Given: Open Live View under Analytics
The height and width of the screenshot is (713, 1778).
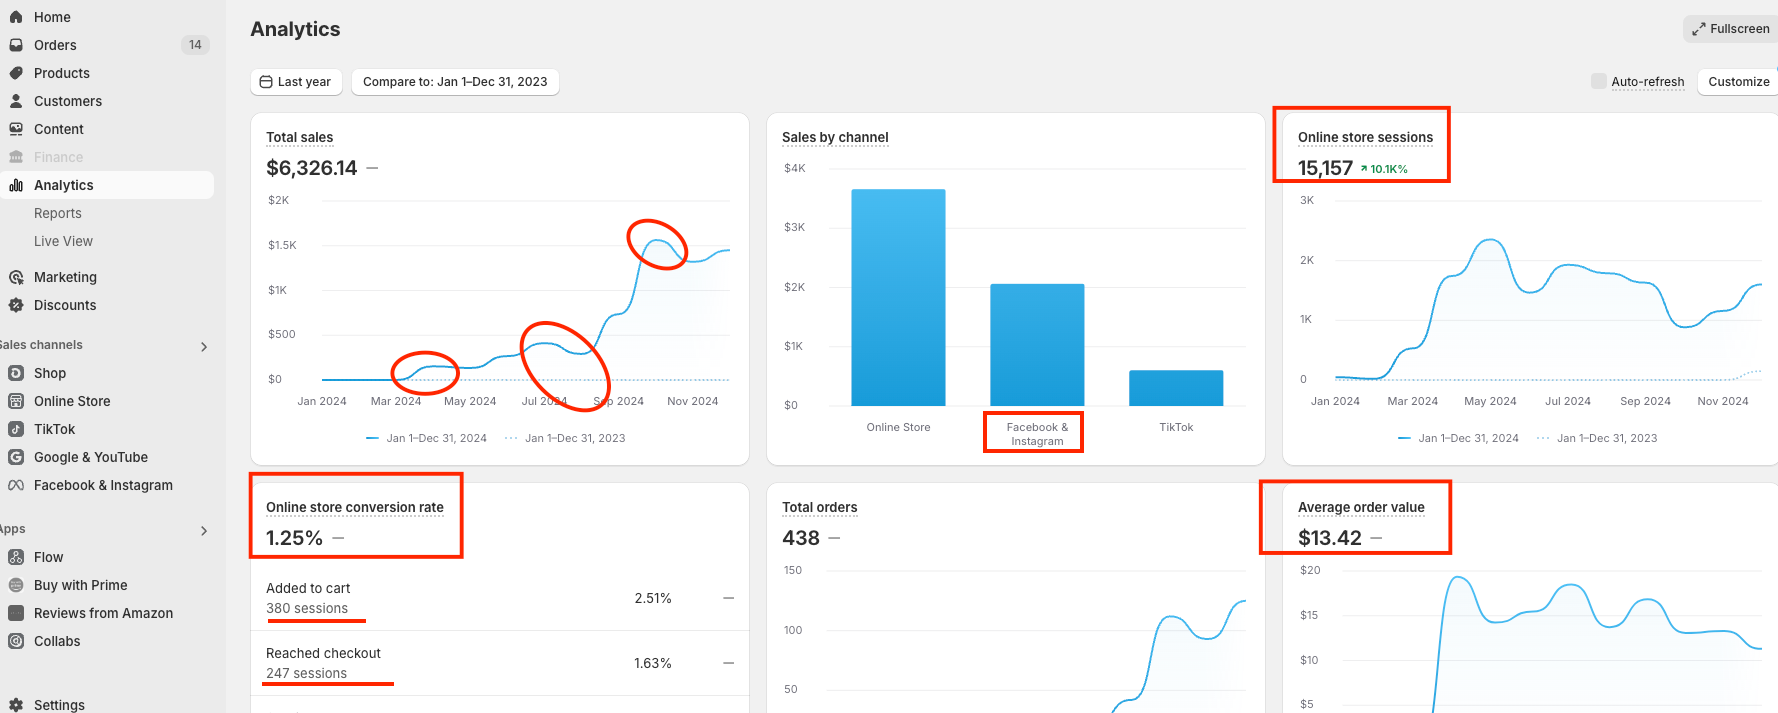Looking at the screenshot, I should (x=63, y=241).
